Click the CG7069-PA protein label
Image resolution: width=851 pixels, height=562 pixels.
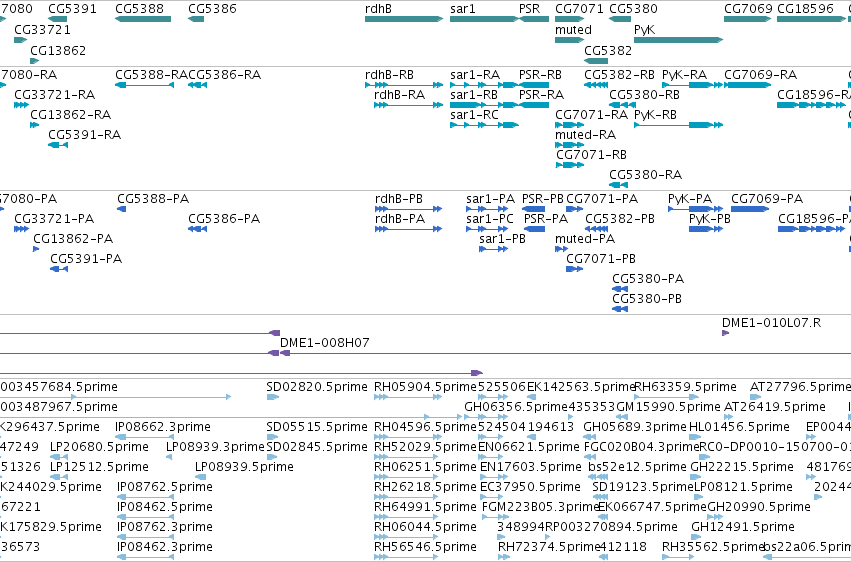(x=767, y=199)
